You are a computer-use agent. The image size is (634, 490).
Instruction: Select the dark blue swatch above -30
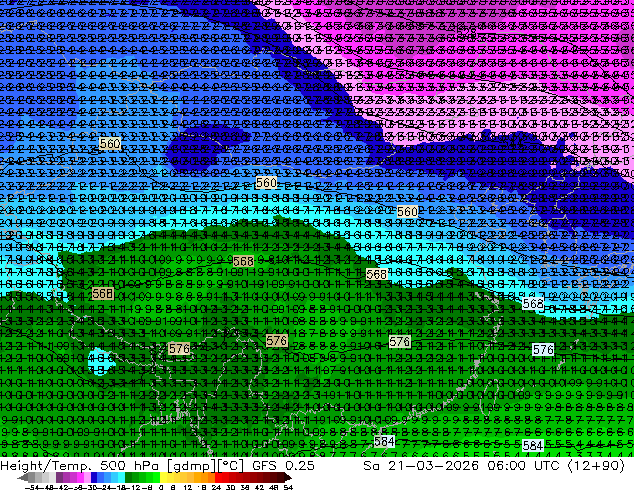pos(94,477)
